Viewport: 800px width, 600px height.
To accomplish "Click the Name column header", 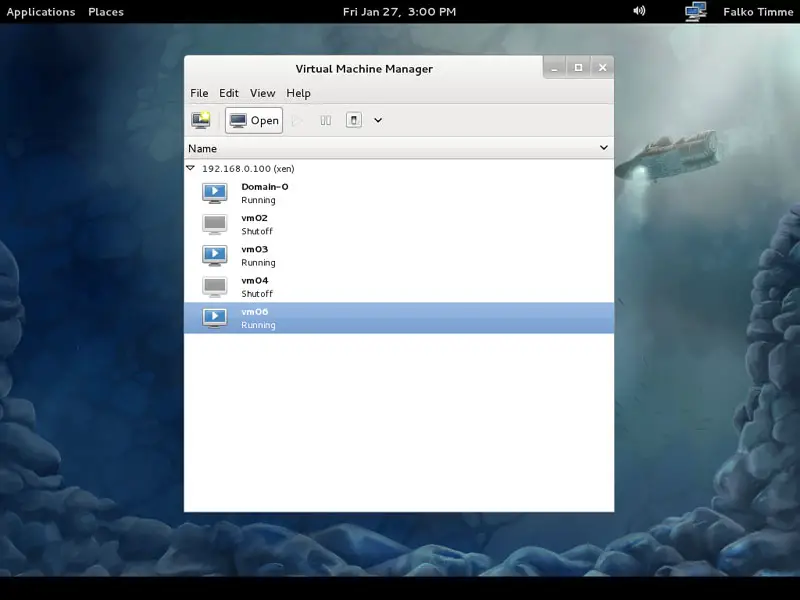I will coord(399,148).
